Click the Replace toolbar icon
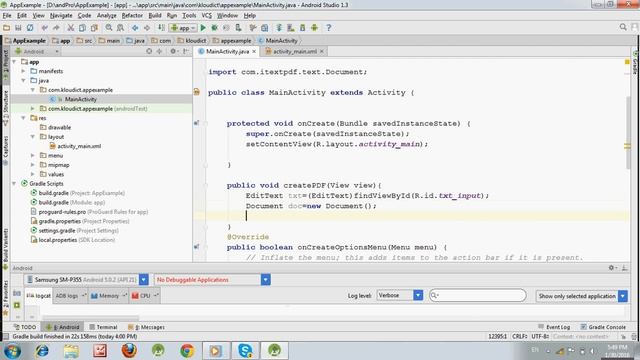Viewport: 640px width, 360px height. click(x=120, y=28)
